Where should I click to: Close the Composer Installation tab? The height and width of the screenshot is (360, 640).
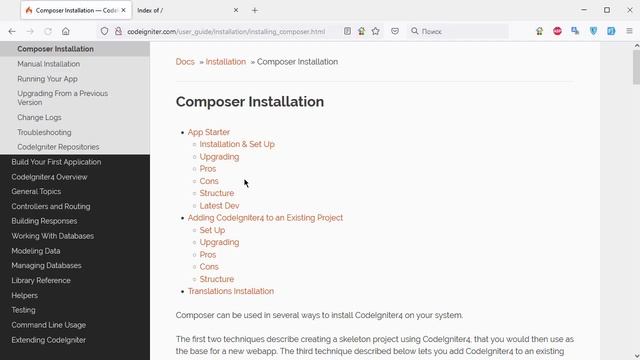[123, 10]
